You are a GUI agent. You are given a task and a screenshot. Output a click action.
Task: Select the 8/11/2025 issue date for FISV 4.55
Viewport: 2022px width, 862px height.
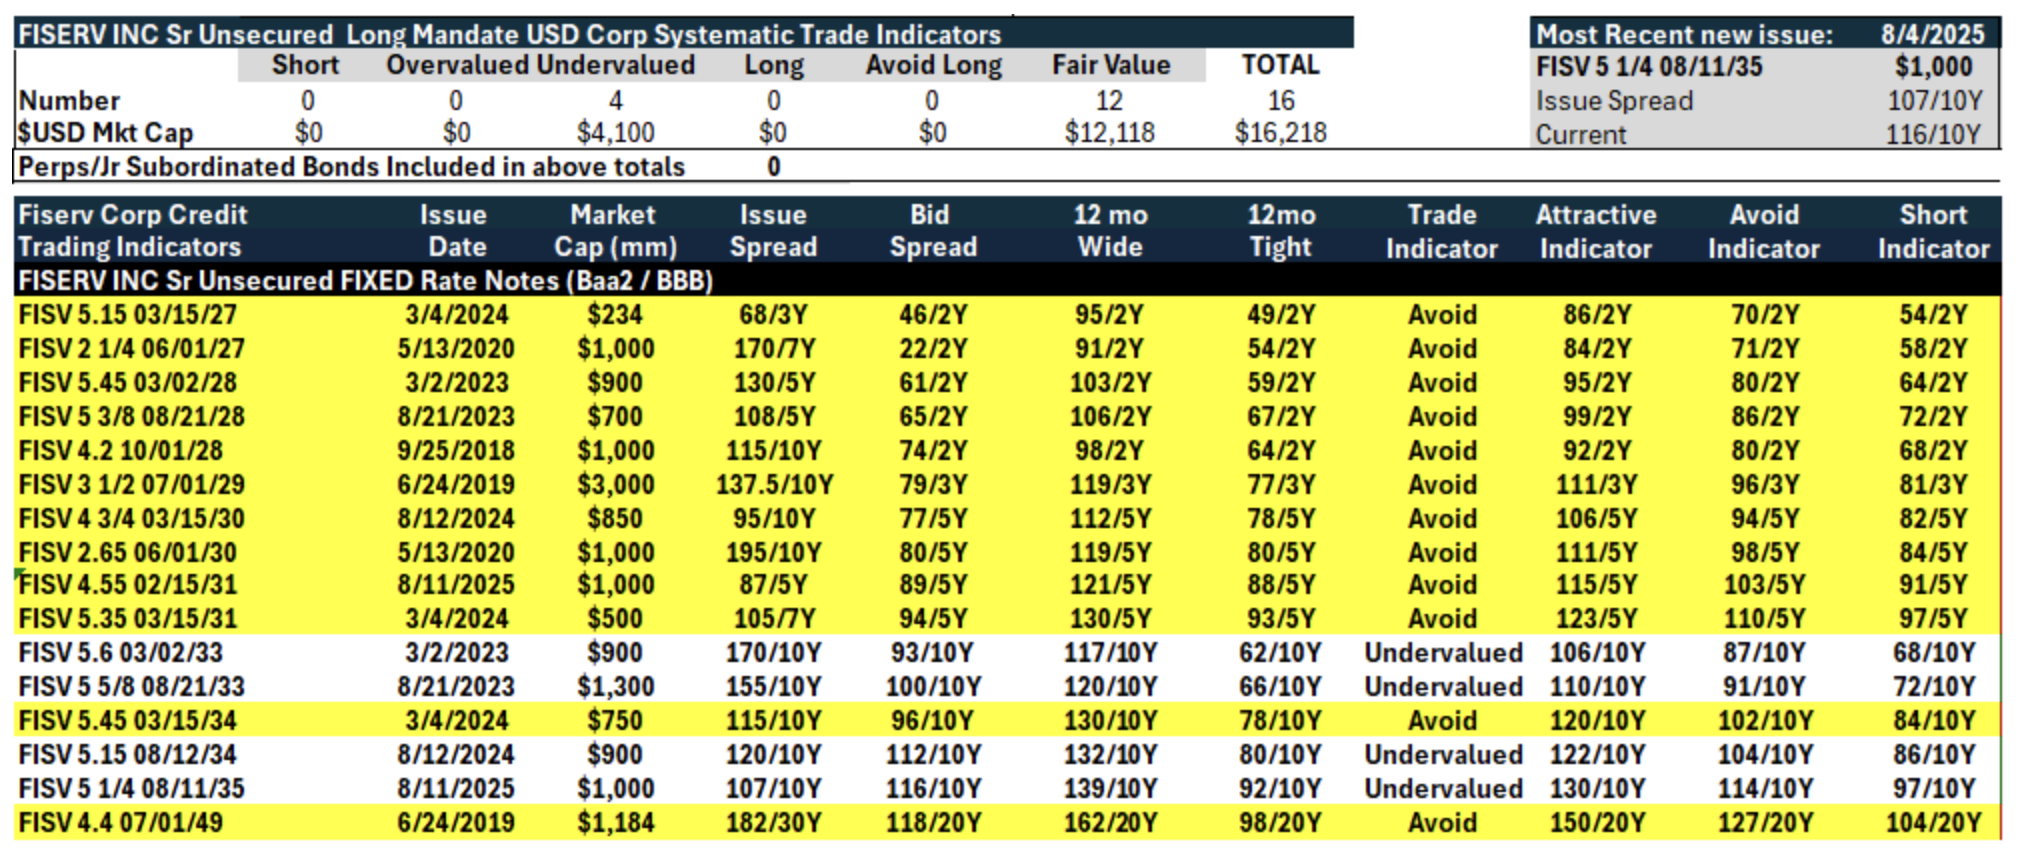[455, 585]
